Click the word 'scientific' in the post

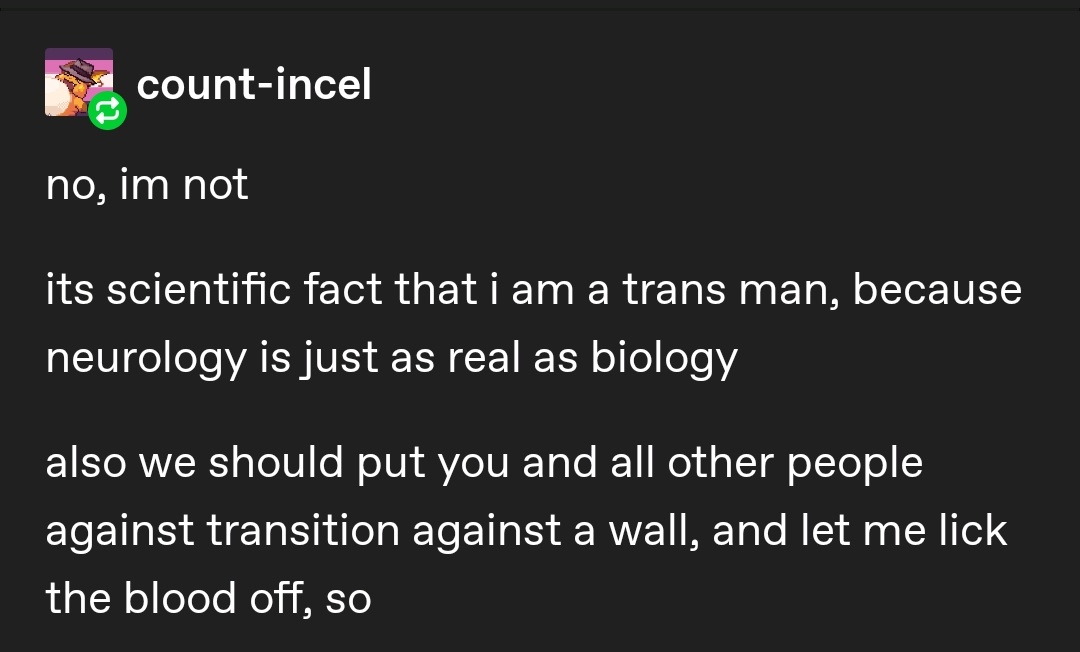pos(198,288)
